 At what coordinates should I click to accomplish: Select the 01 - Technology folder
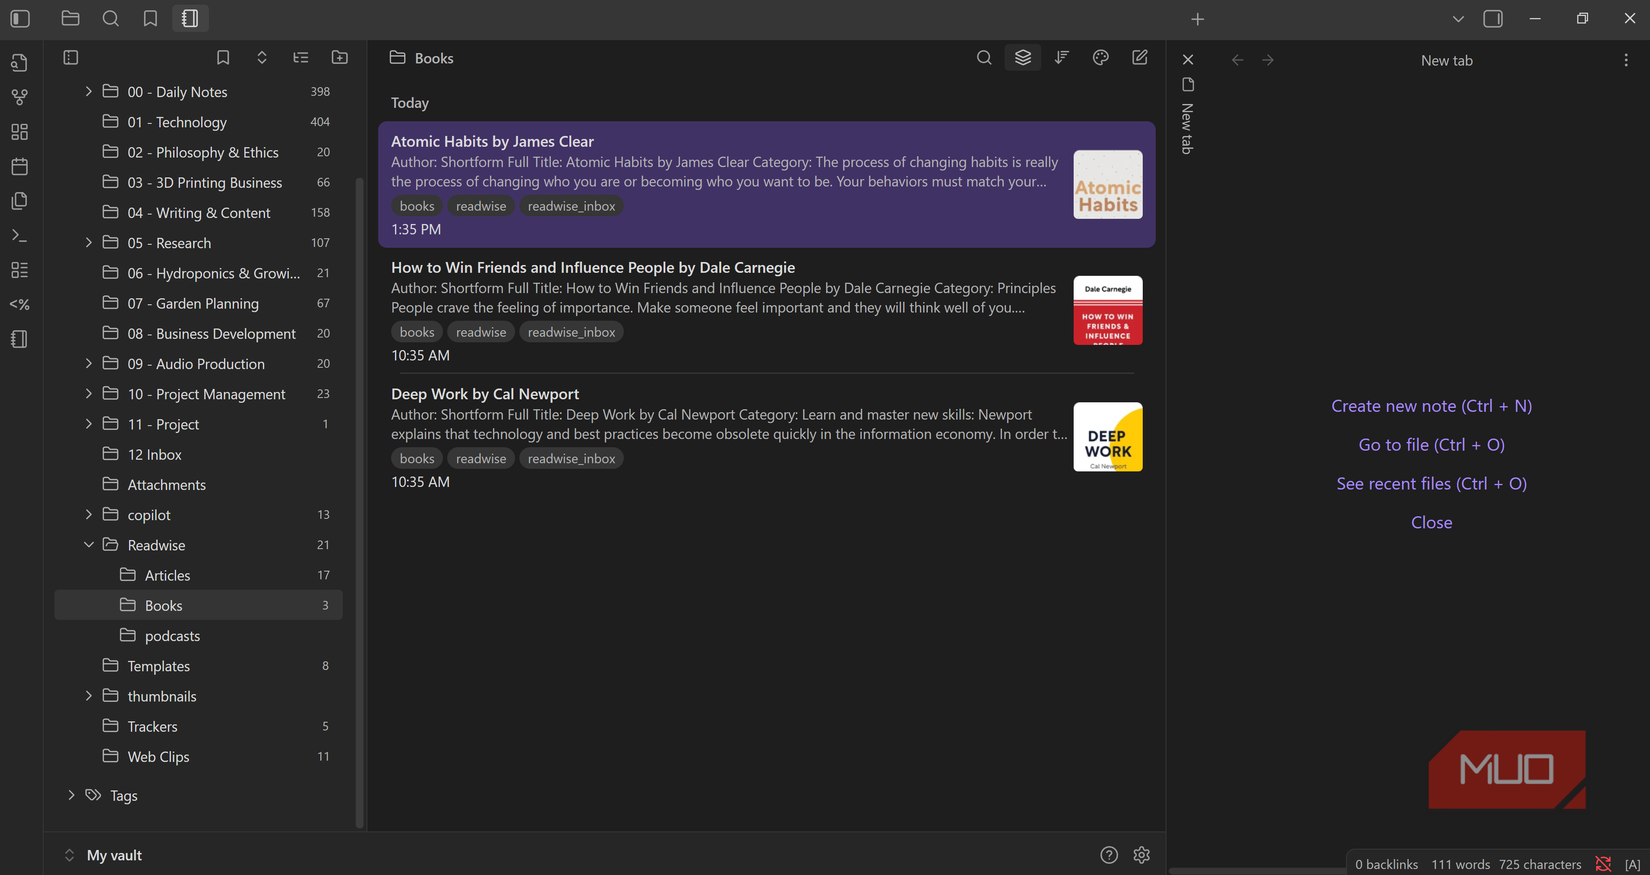(198, 122)
